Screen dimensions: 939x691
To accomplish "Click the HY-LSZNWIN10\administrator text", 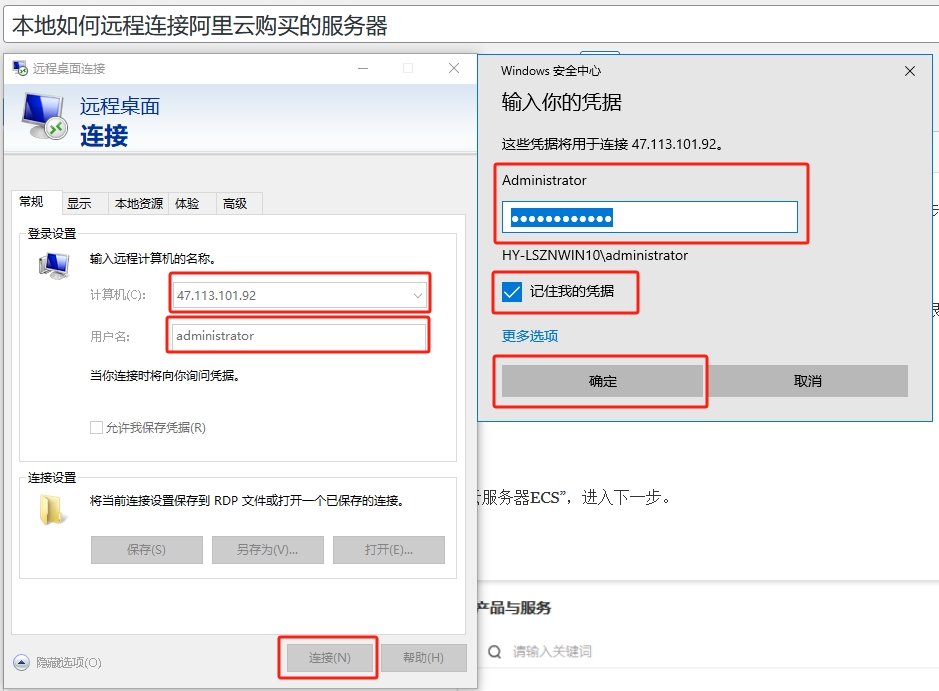I will (595, 256).
